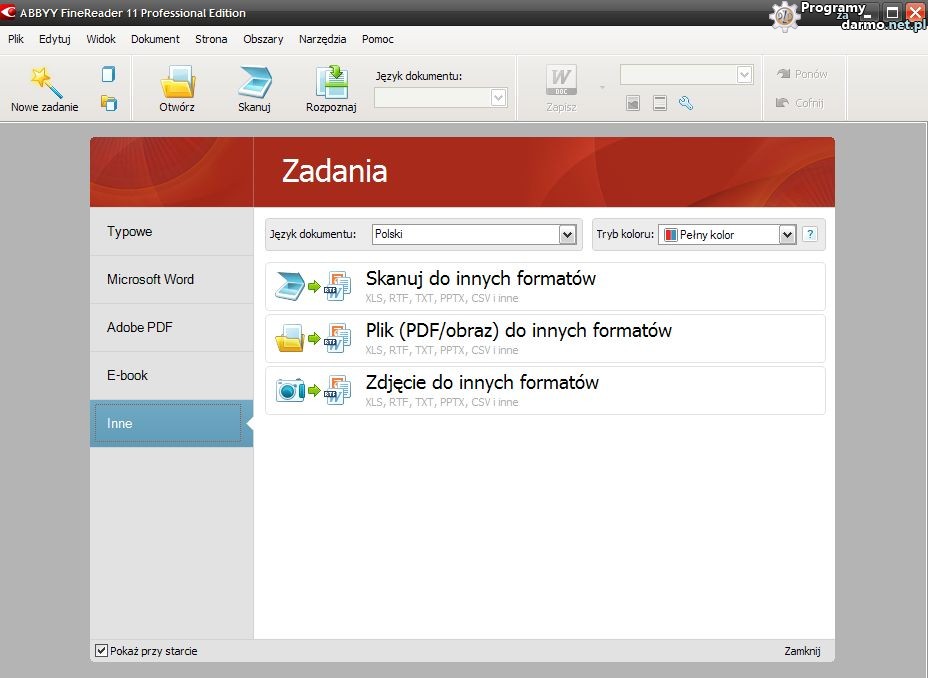Expand the Polski document language dropdown

point(568,235)
